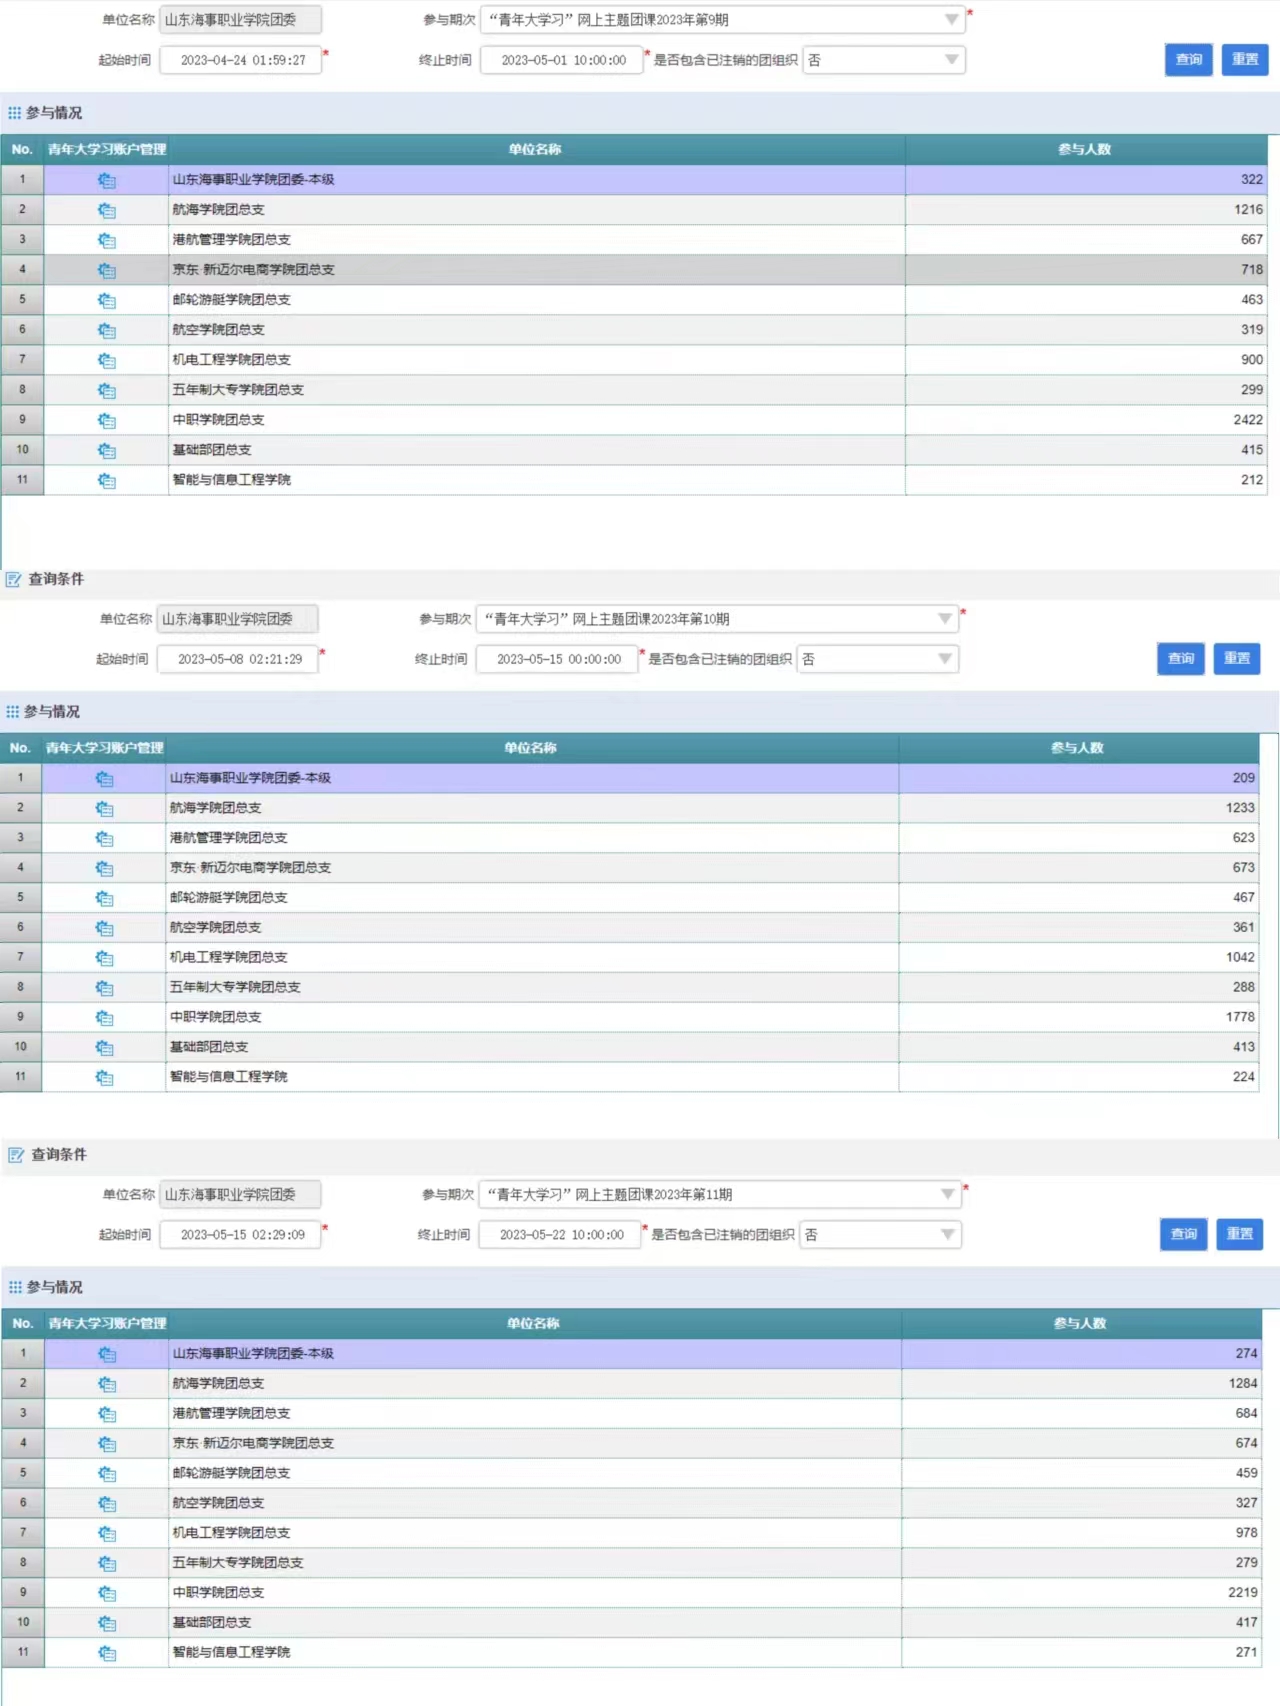
Task: Open the 参与期次 dropdown showing 2023年第9期
Action: point(950,20)
